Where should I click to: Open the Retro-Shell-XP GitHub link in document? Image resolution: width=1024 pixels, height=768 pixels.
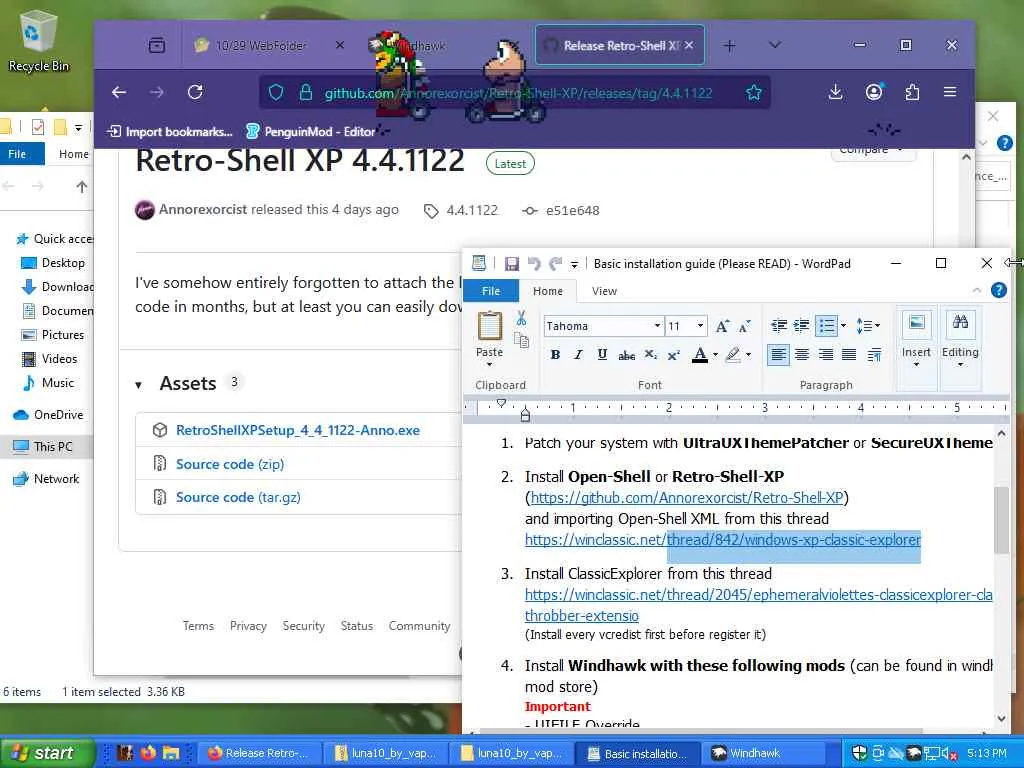point(687,498)
